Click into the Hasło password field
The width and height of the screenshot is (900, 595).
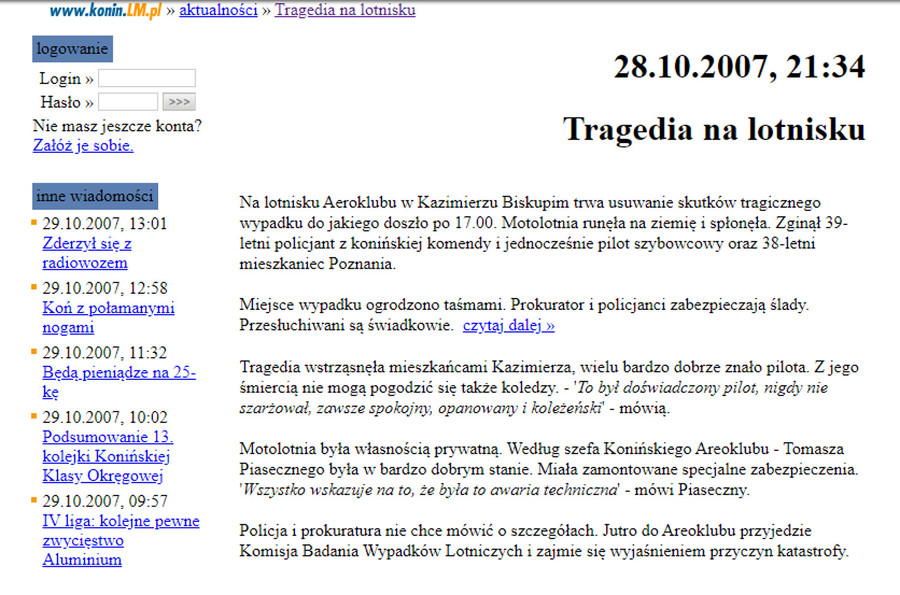(x=128, y=102)
